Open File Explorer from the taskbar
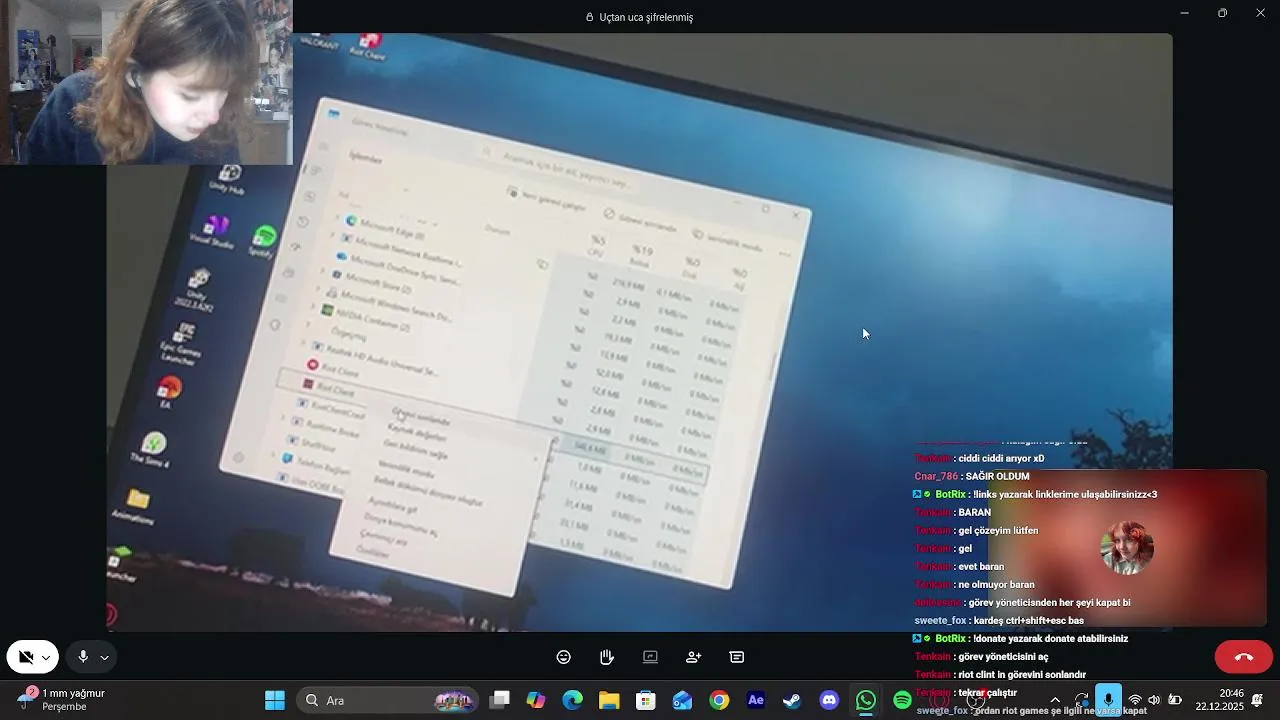Screen dimensions: 1280x720 tap(609, 700)
